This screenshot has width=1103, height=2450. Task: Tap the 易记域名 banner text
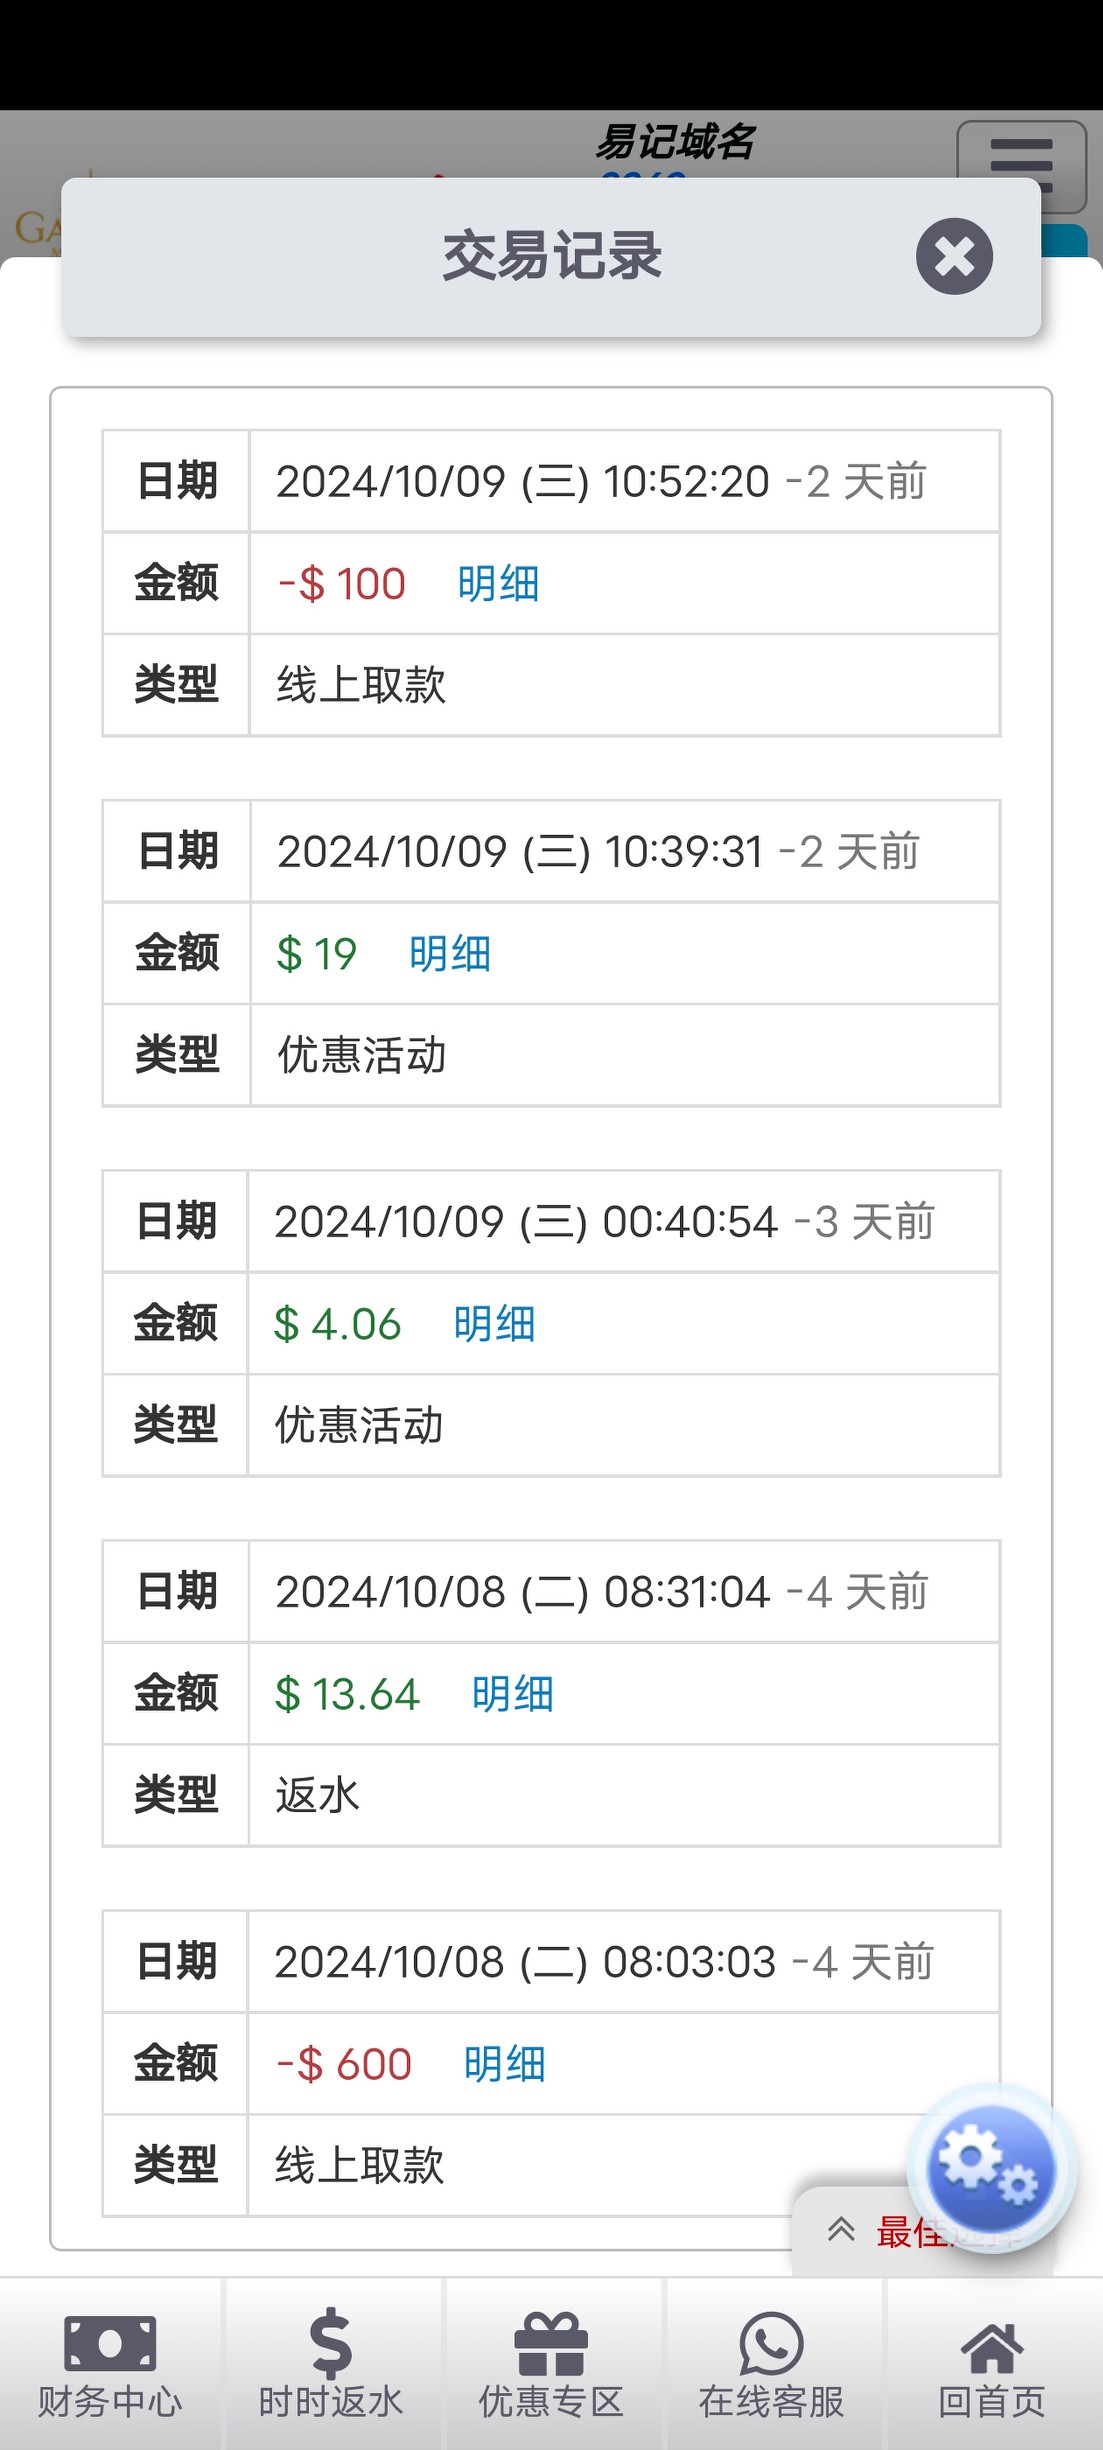[x=675, y=142]
